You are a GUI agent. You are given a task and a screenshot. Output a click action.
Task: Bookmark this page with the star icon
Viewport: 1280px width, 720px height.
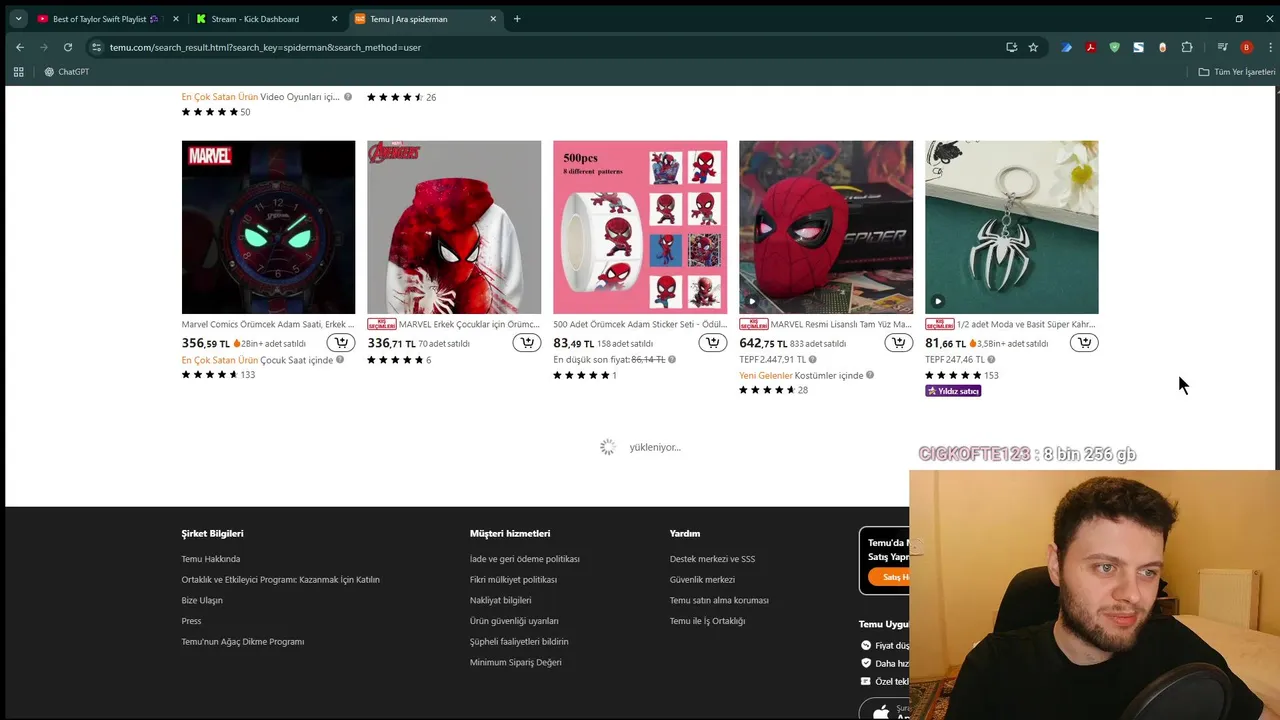point(1033,47)
